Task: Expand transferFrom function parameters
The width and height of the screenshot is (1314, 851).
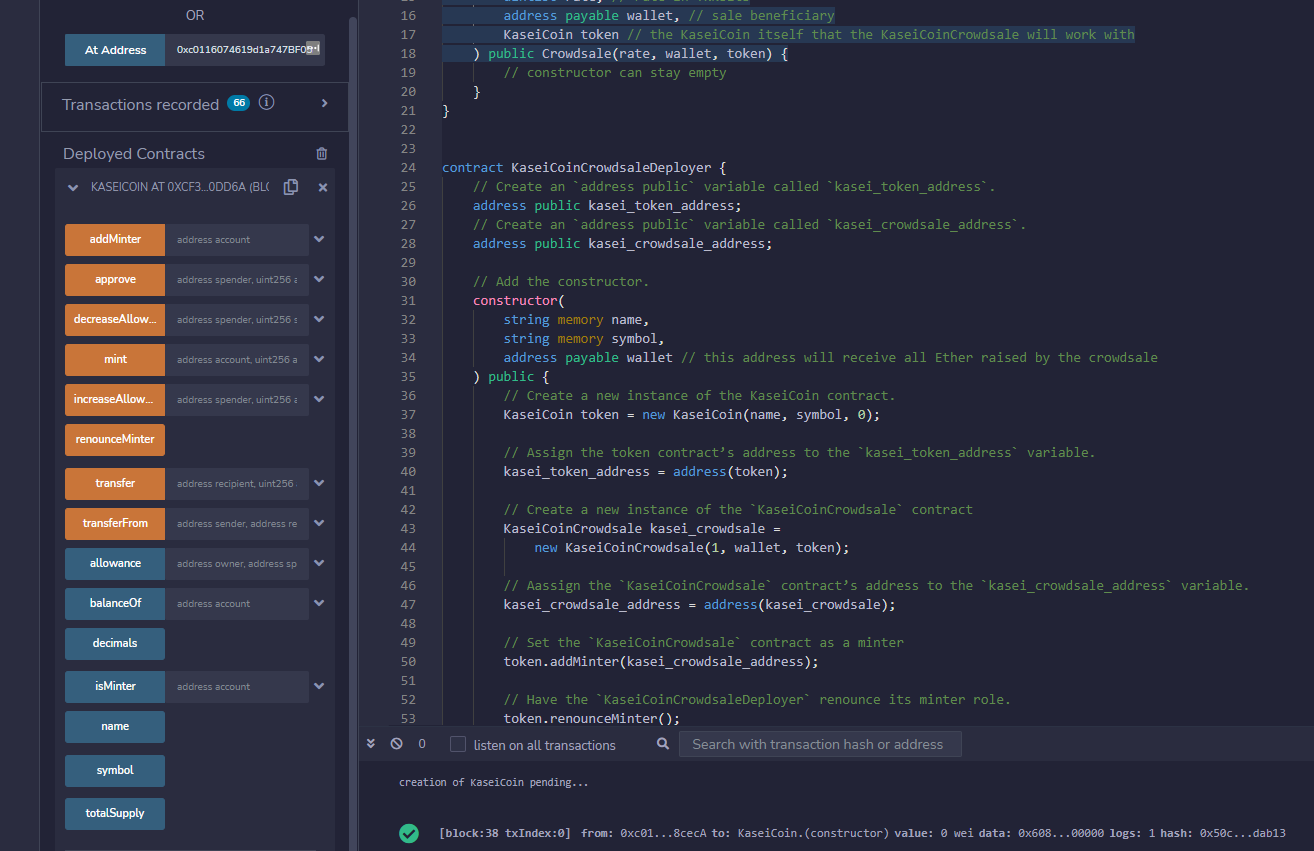Action: pos(319,523)
